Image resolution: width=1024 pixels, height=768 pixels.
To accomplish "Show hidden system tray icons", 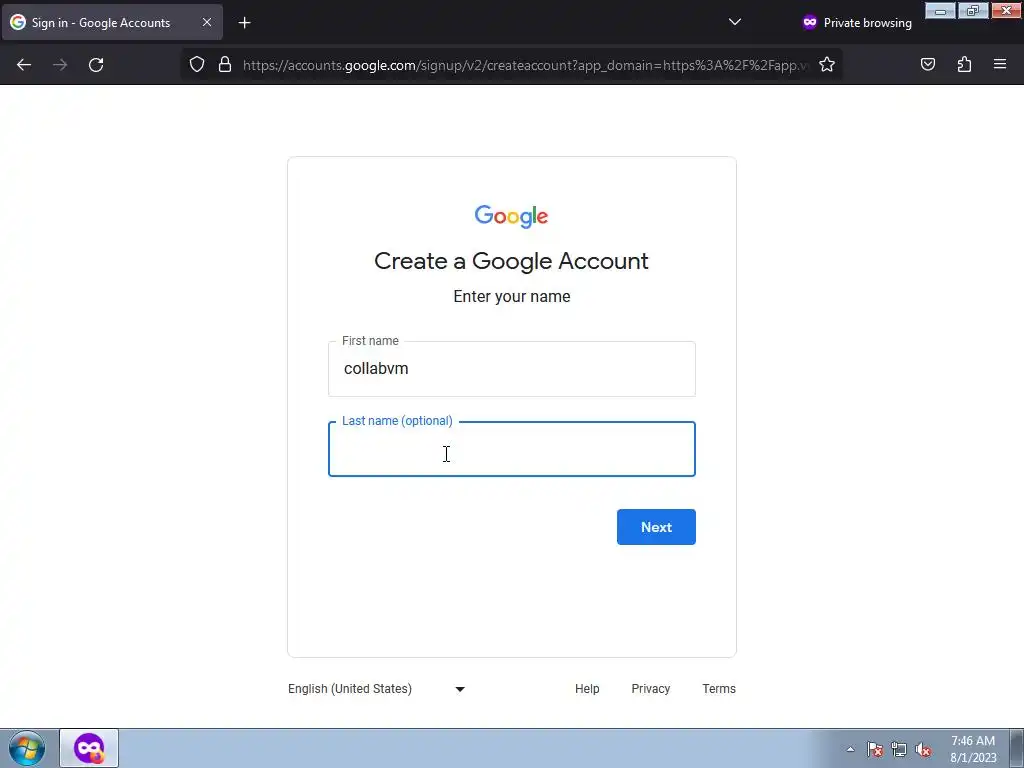I will [x=850, y=749].
